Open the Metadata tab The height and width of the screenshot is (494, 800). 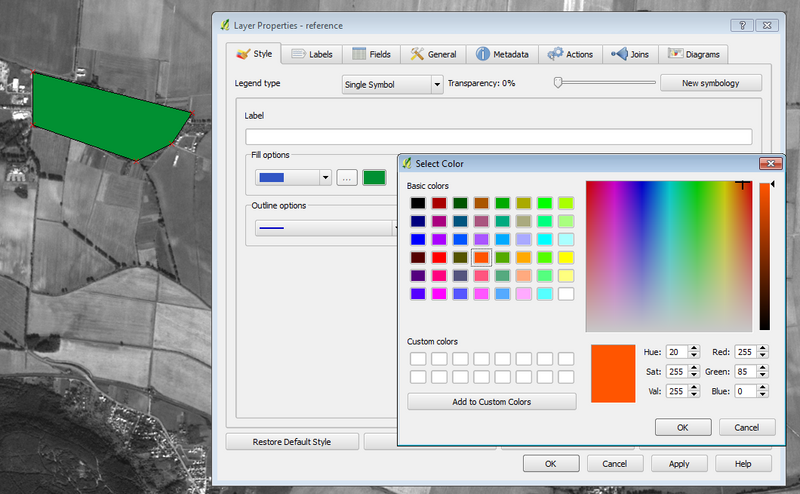502,54
